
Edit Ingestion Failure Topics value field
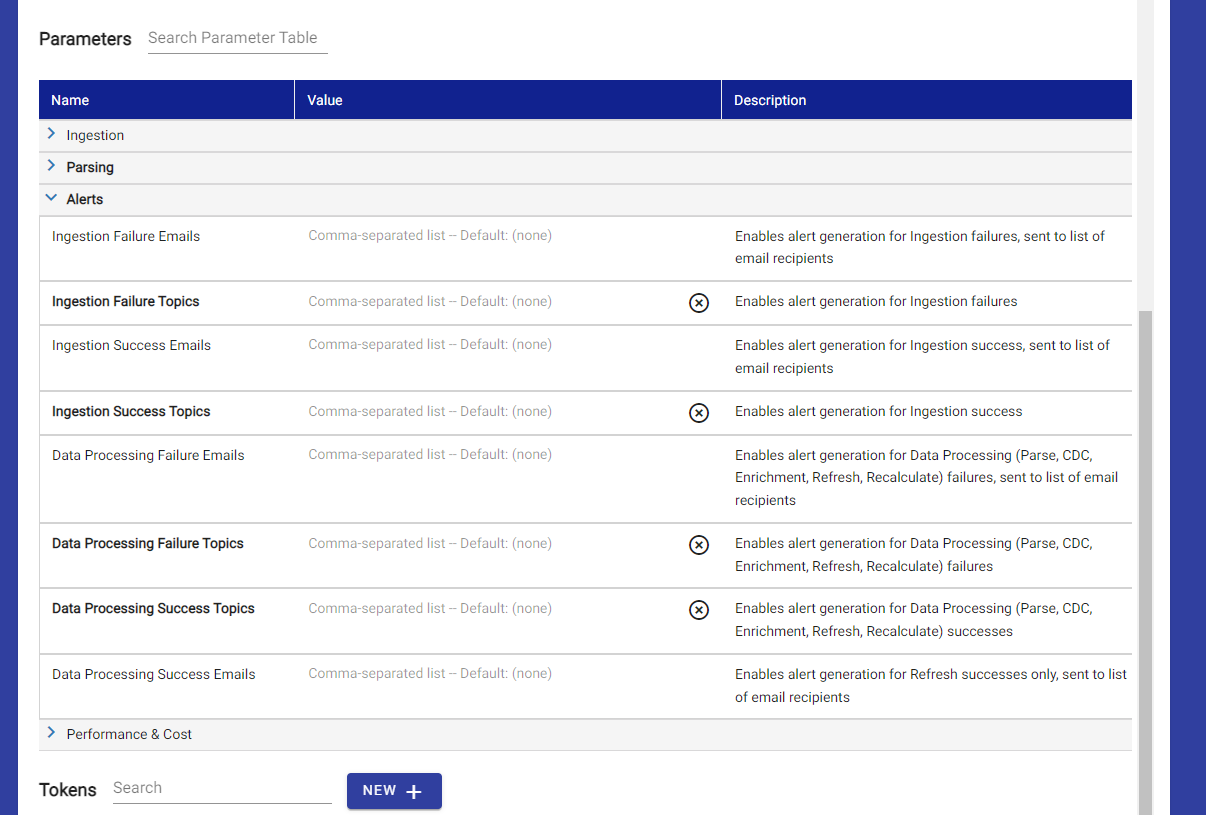tap(495, 302)
